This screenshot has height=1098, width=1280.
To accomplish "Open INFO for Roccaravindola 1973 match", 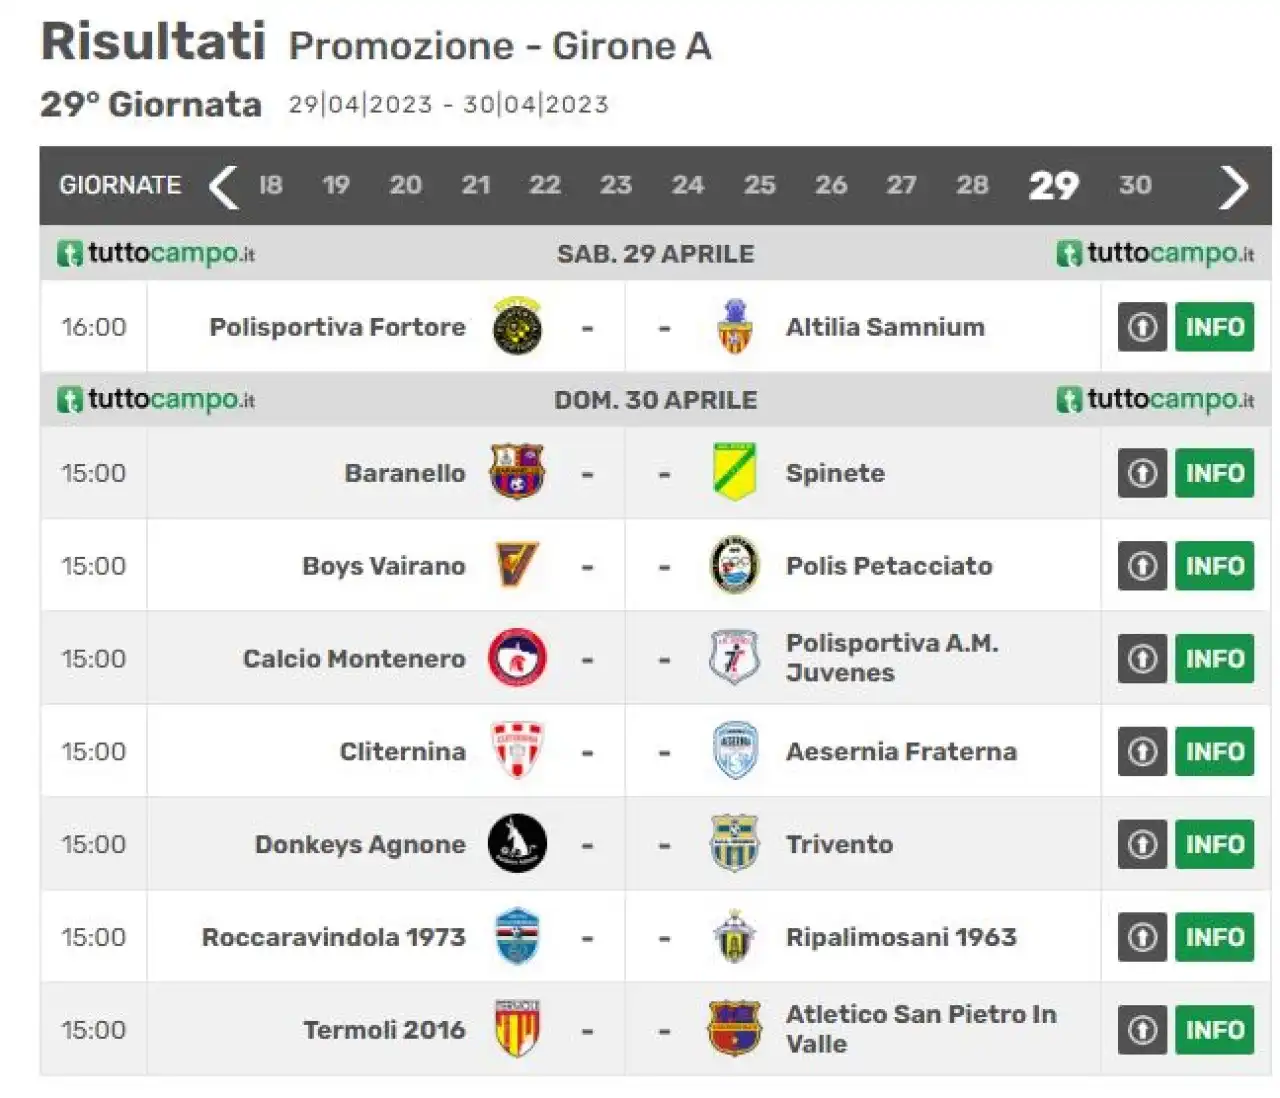I will [x=1214, y=937].
